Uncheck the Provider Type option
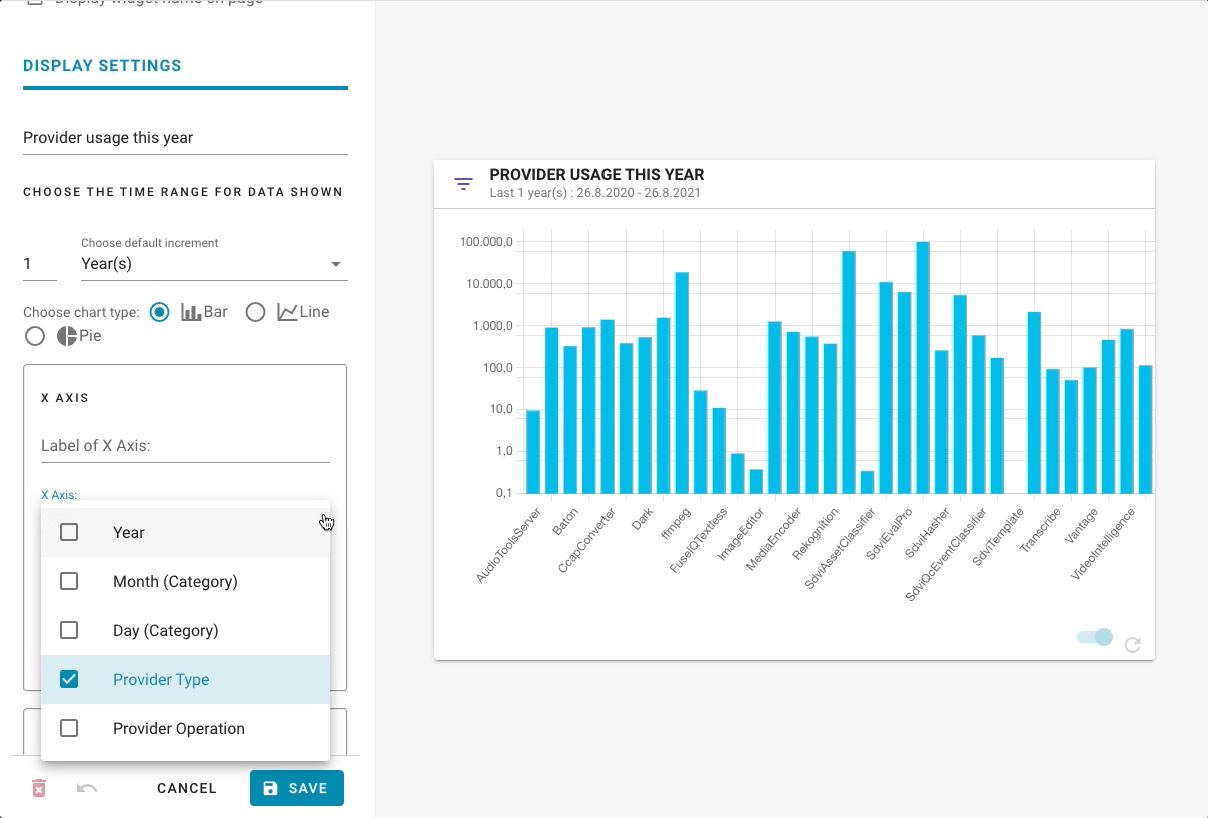Screen dimensions: 1208x818 click(69, 679)
